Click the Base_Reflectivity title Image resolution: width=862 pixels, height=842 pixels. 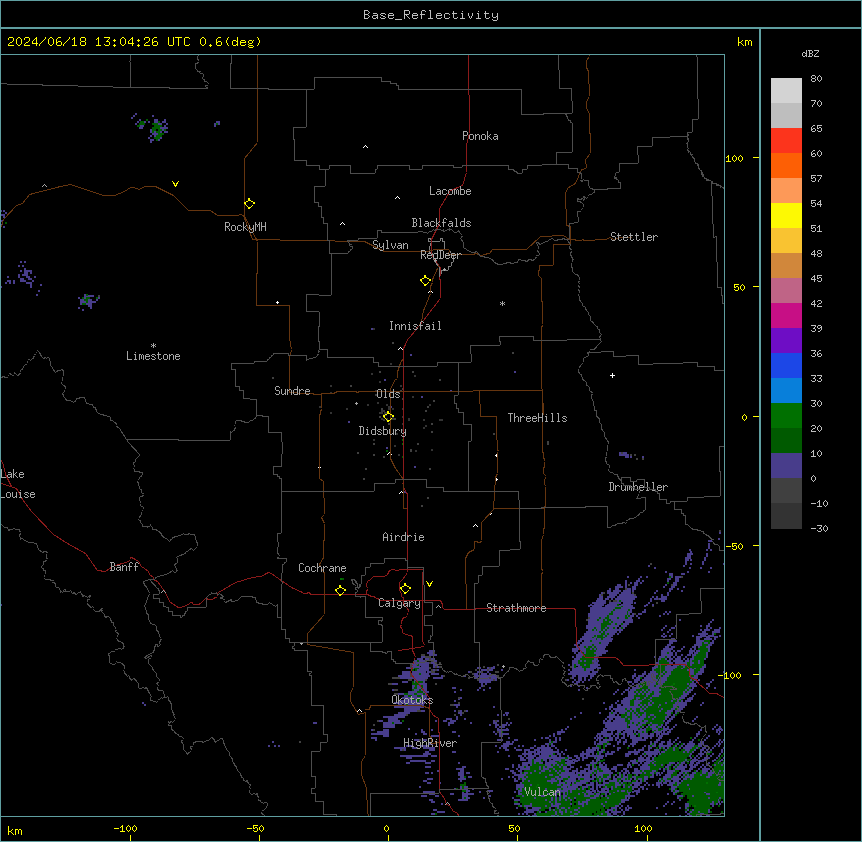[431, 15]
